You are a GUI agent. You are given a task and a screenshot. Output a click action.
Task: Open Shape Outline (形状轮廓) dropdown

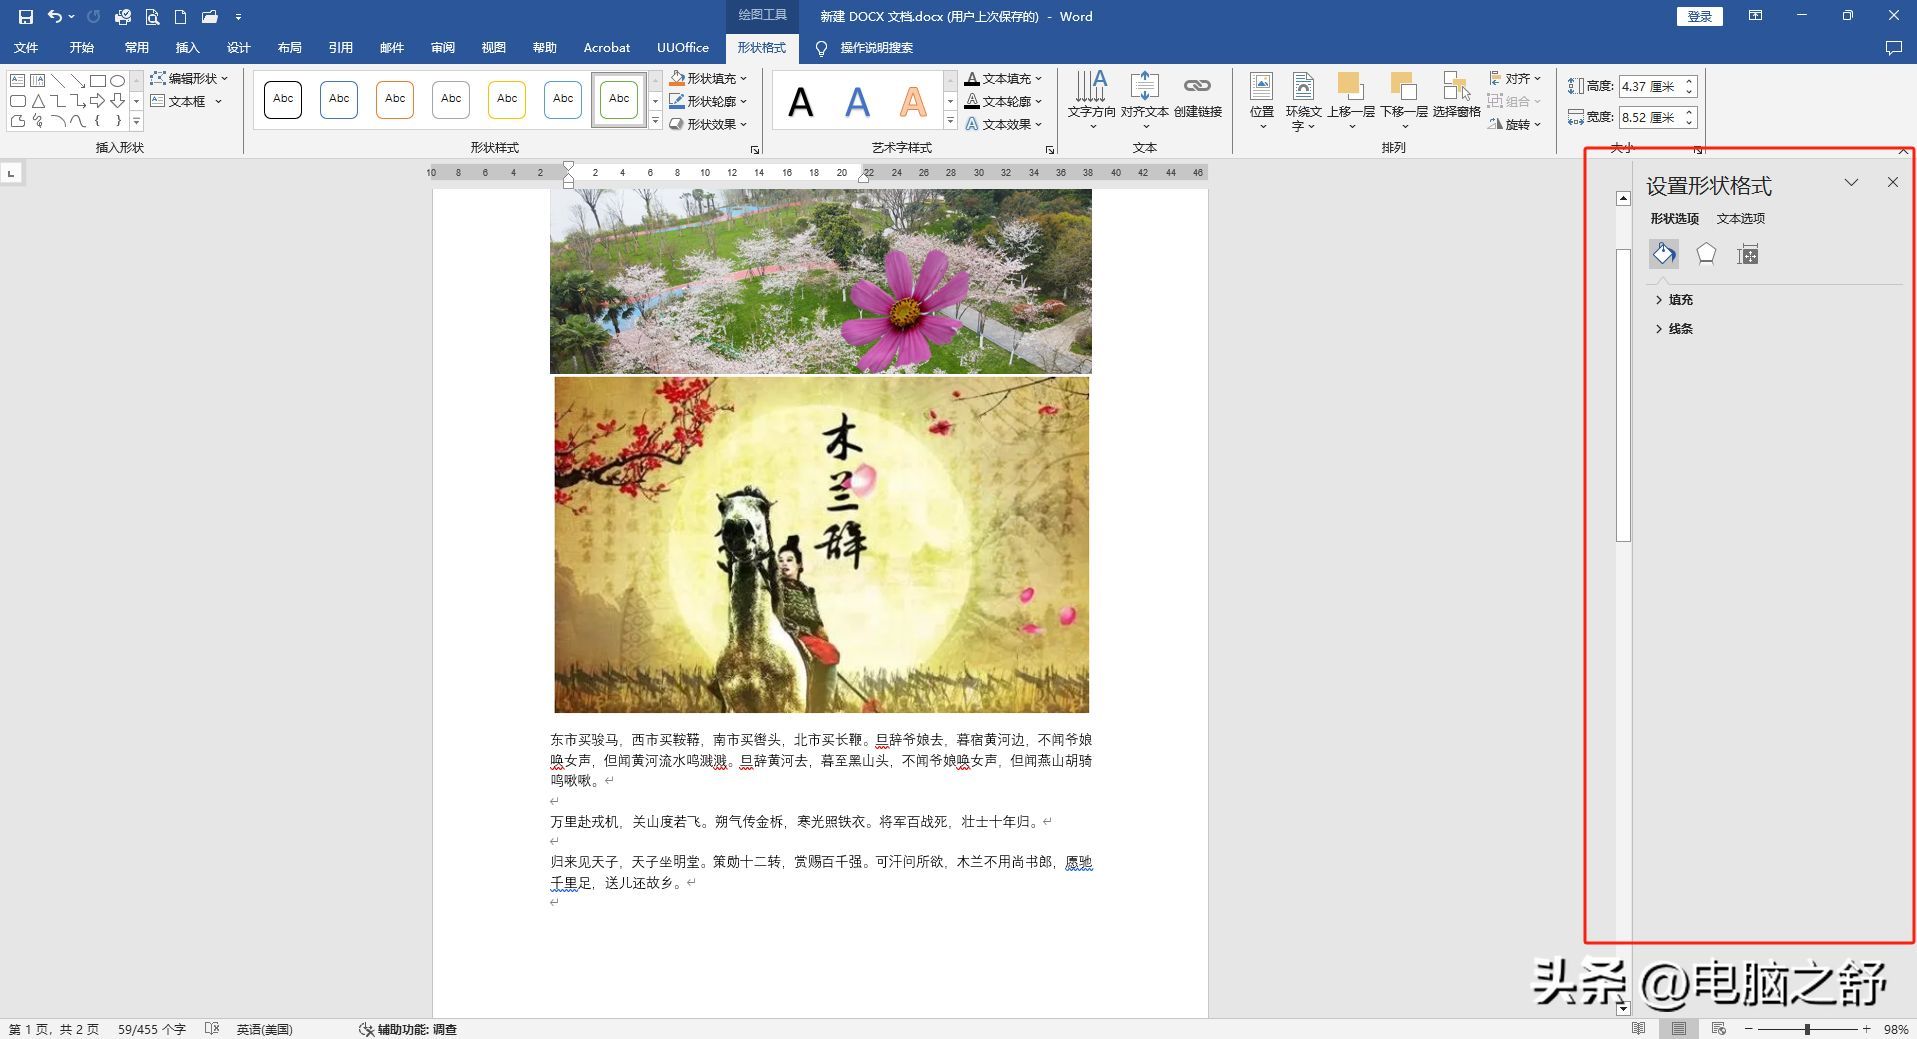click(x=709, y=101)
